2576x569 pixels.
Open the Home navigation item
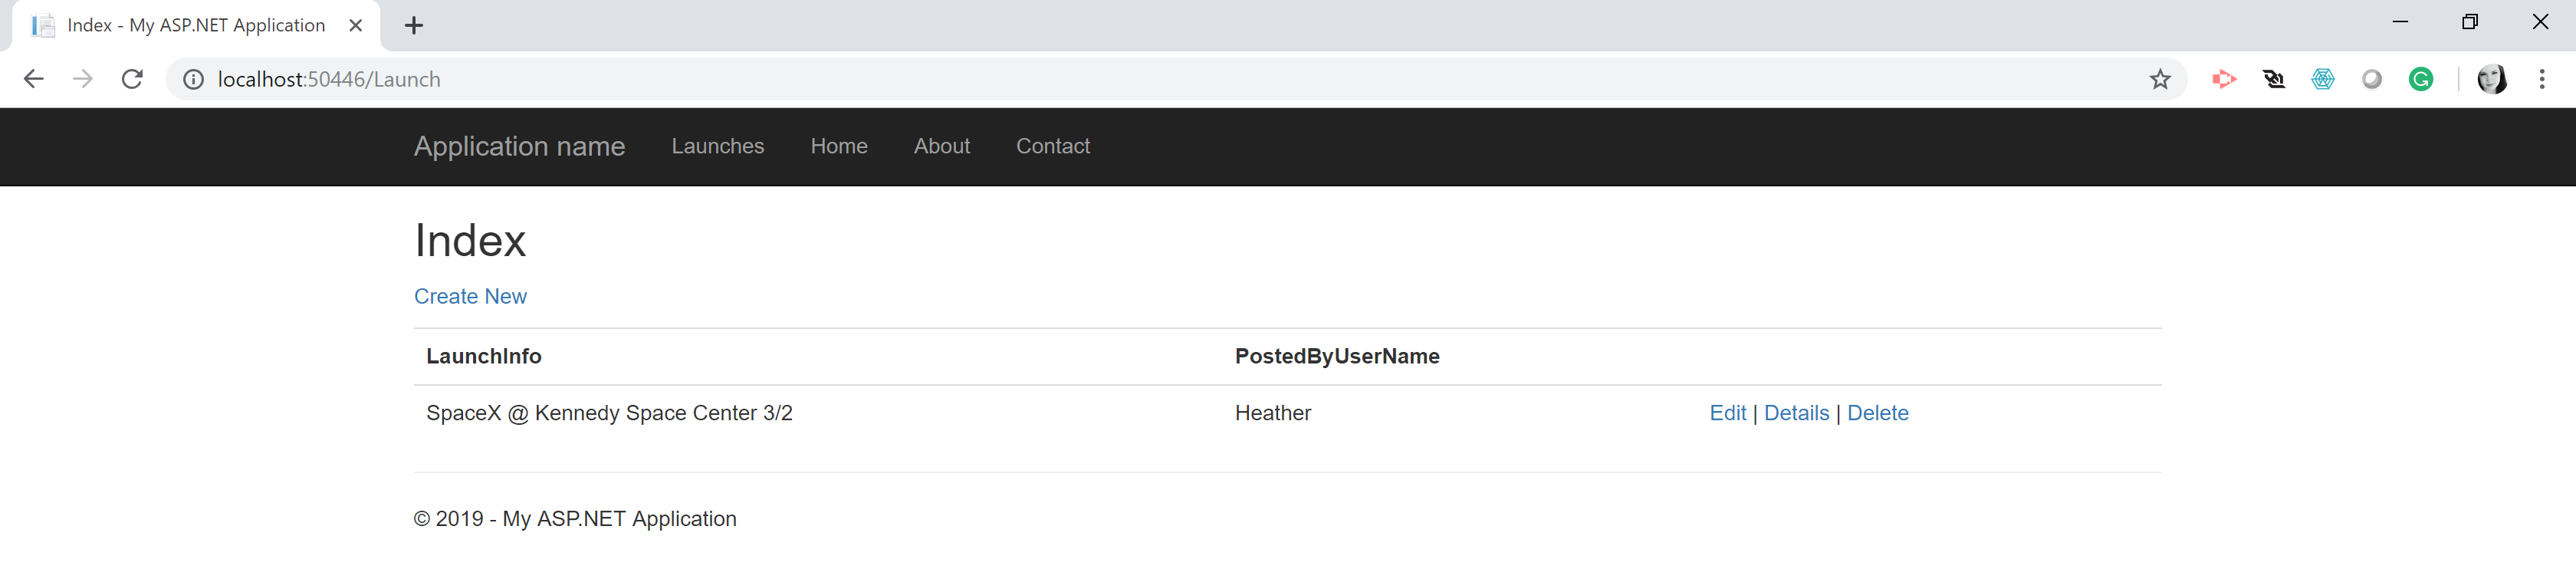click(838, 146)
